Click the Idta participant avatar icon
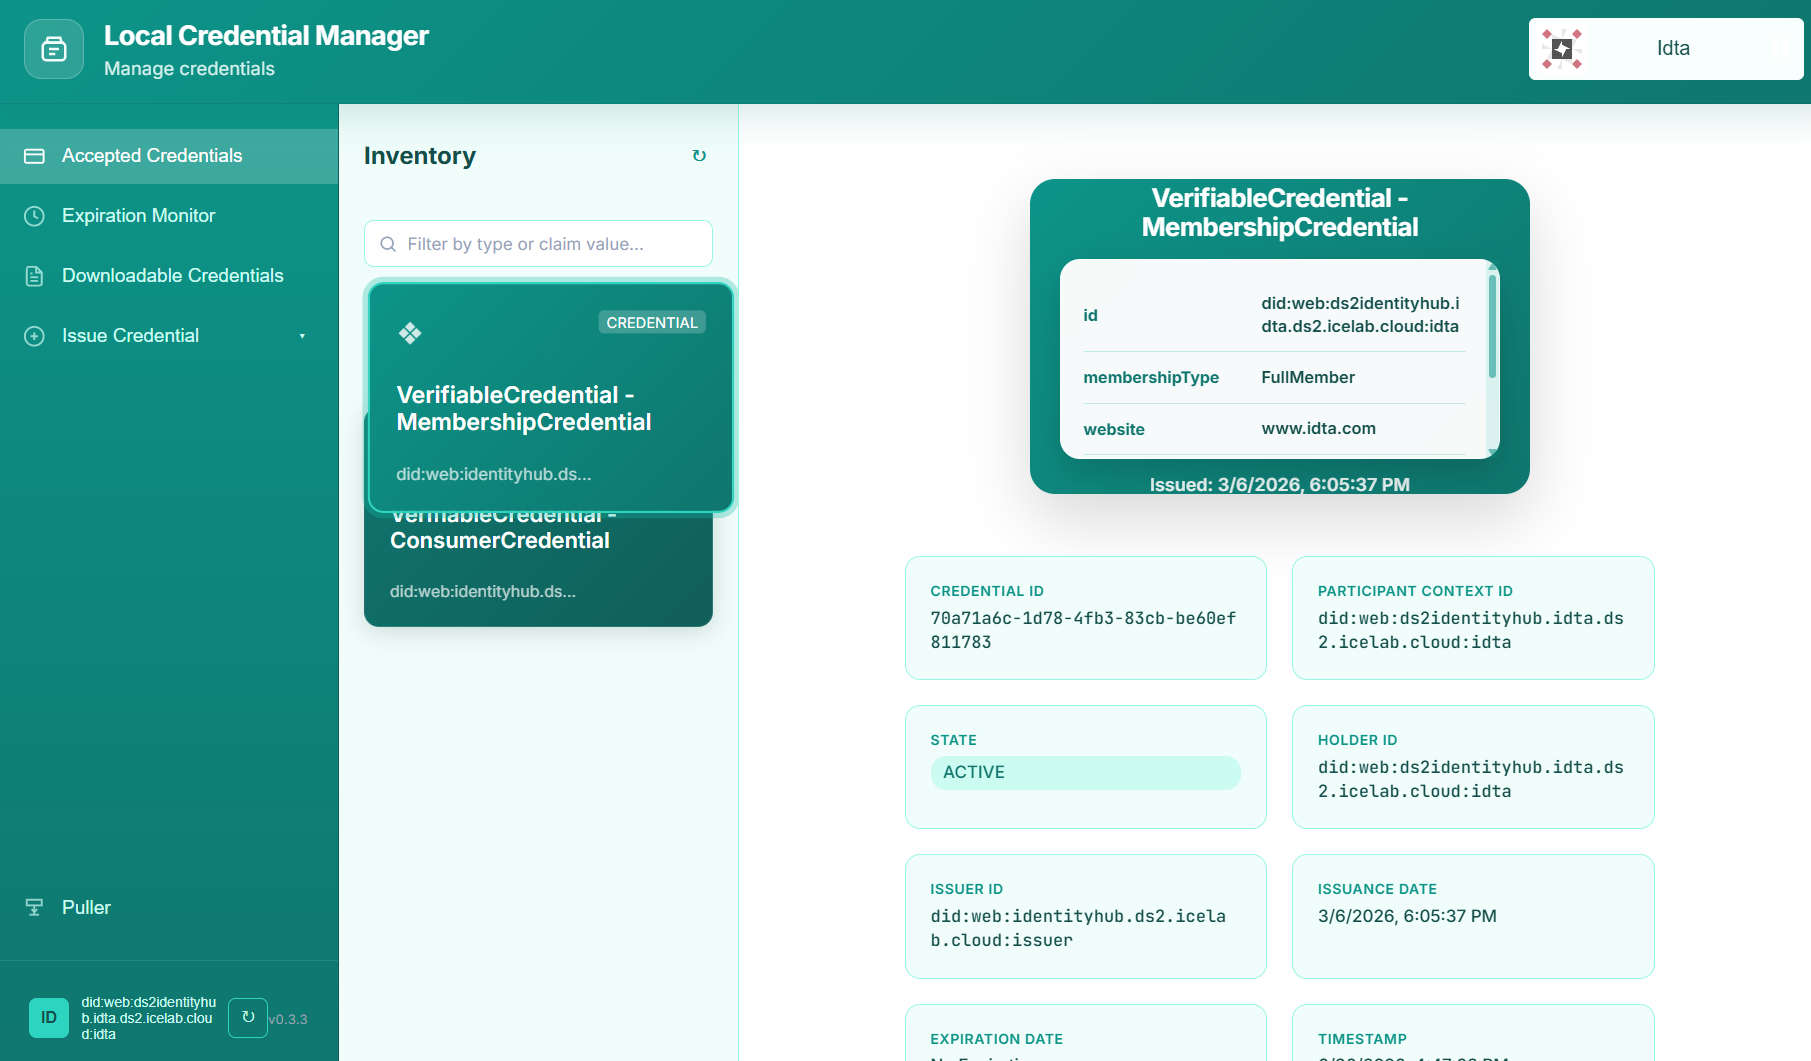 (x=1562, y=49)
